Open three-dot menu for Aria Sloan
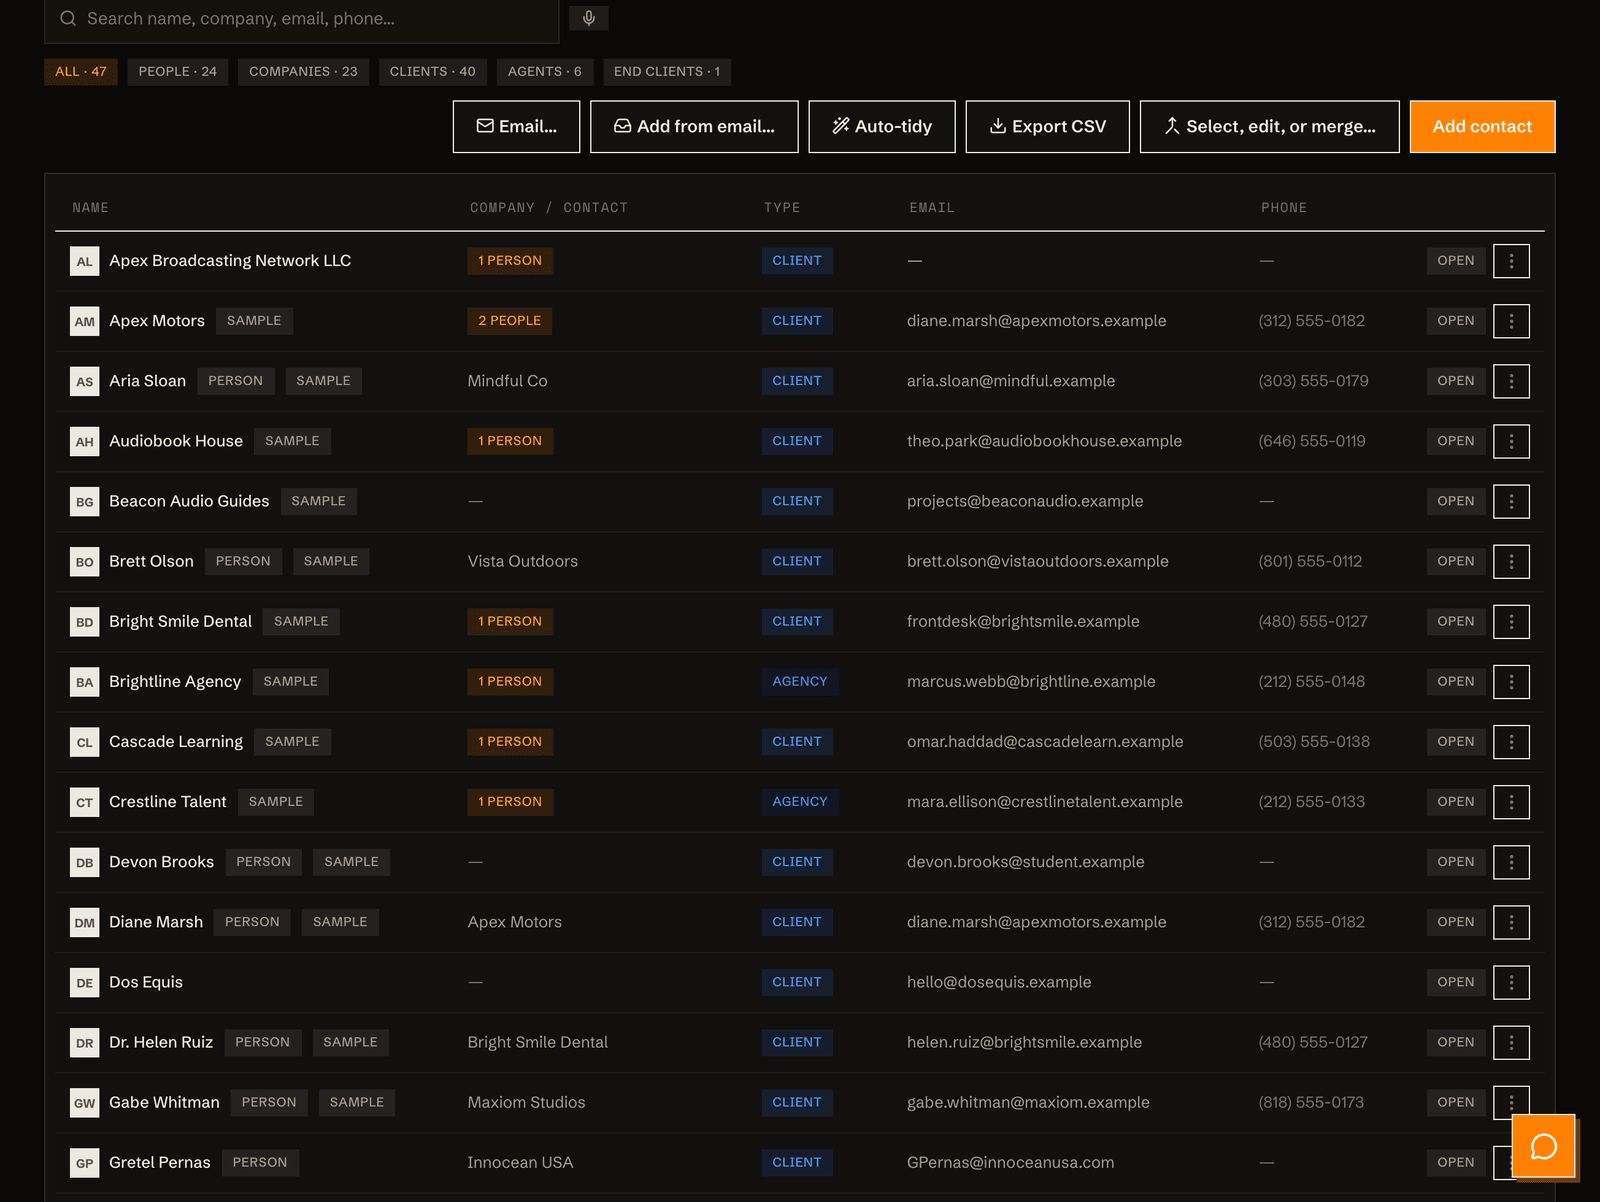 click(x=1511, y=381)
